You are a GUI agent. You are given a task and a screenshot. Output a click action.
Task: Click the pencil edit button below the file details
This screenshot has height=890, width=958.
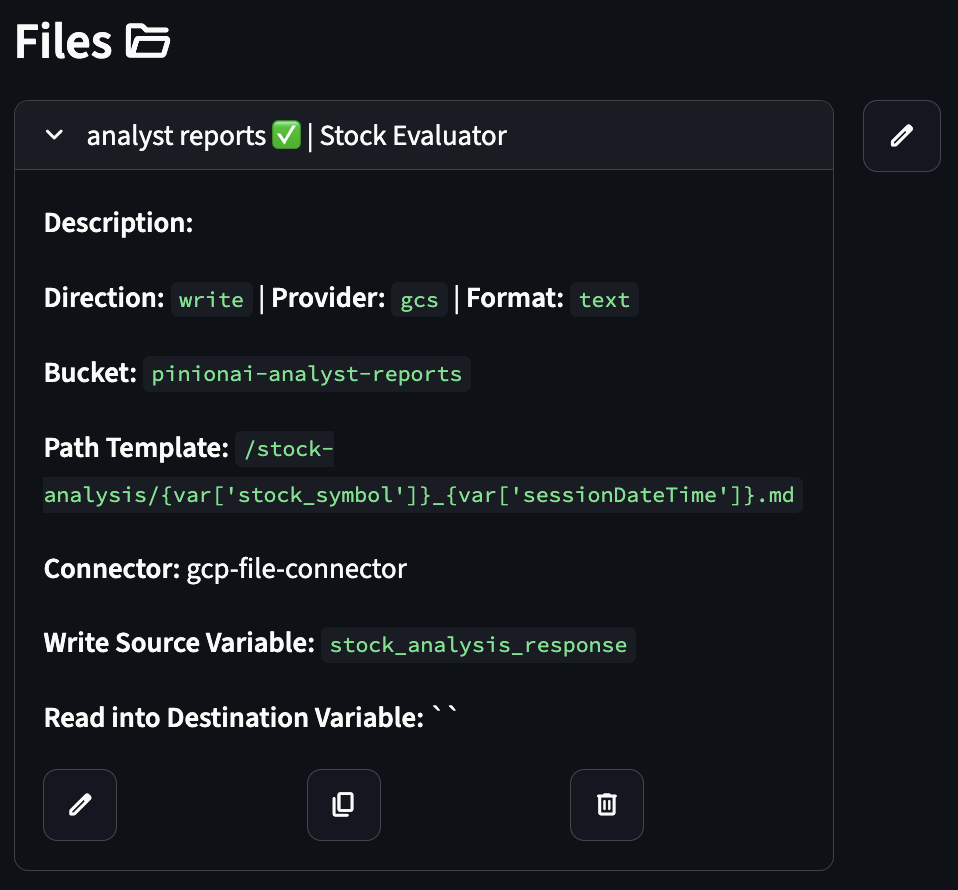coord(80,804)
